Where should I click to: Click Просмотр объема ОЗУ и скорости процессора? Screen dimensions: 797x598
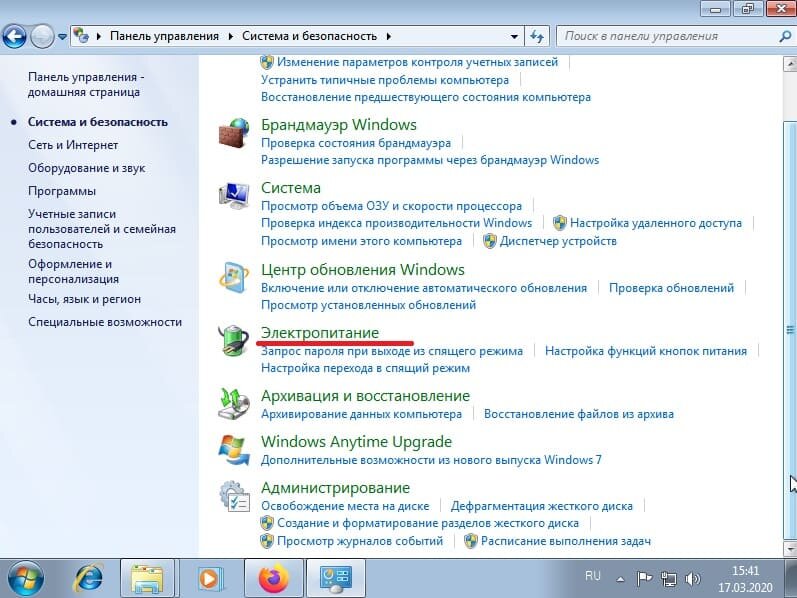391,206
